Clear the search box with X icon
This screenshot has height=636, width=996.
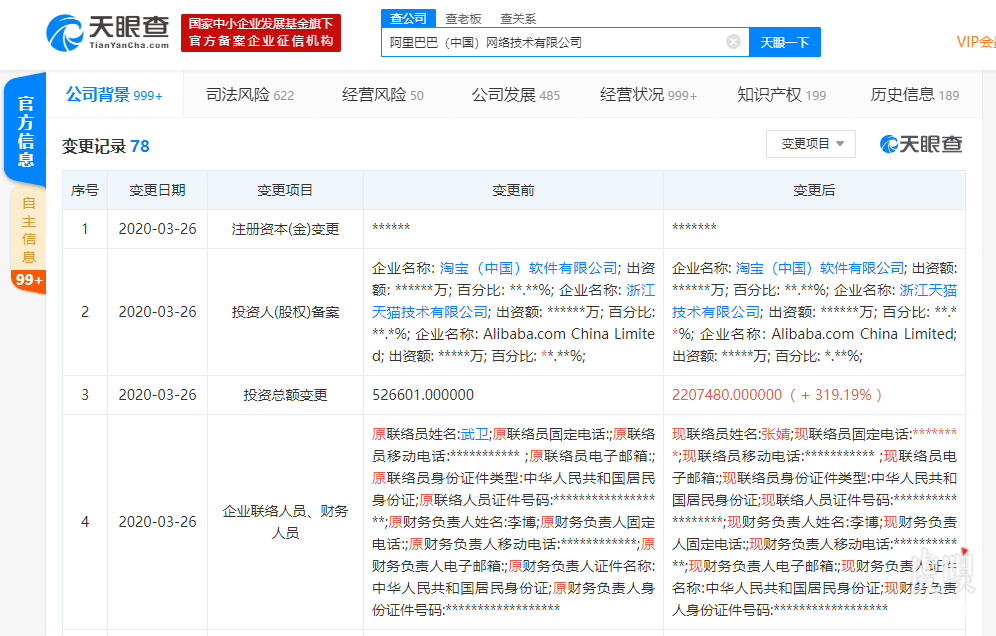pyautogui.click(x=733, y=42)
